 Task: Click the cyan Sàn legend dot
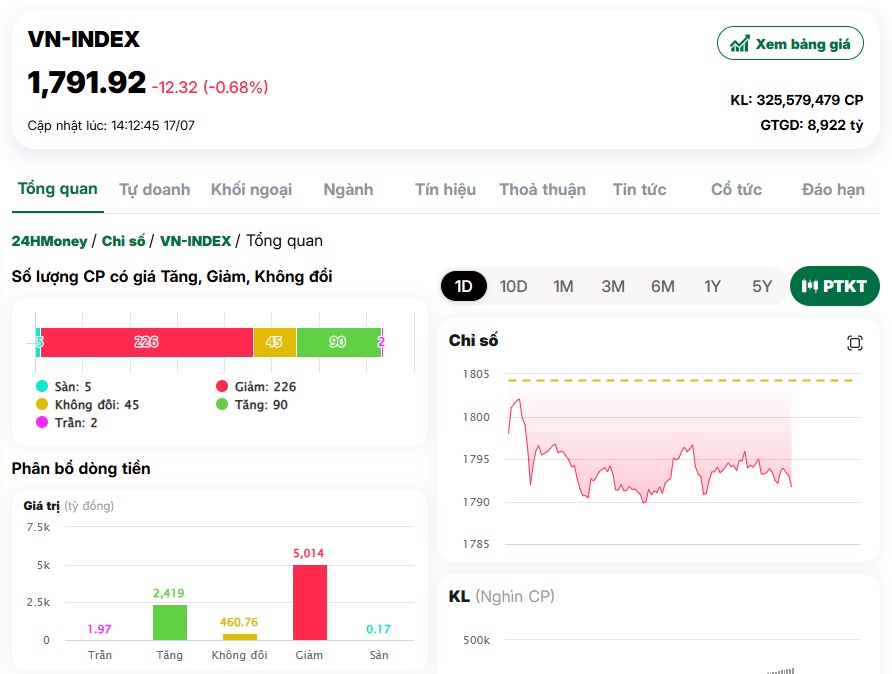click(x=42, y=386)
